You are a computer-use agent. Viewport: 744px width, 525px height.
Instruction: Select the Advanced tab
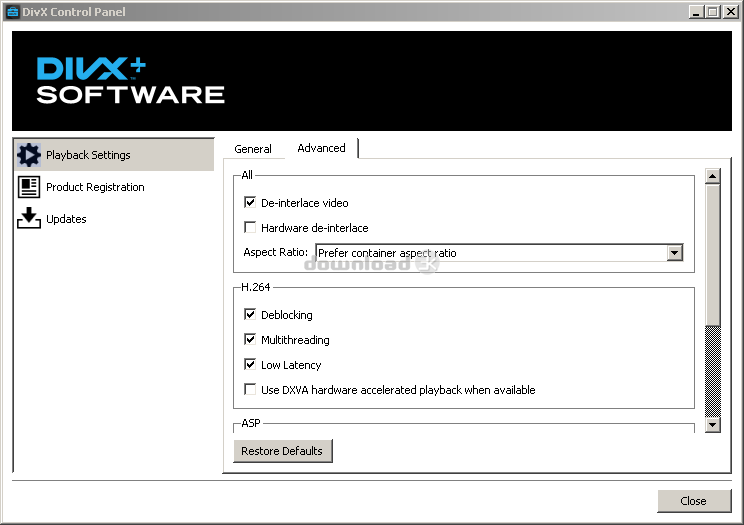(321, 148)
